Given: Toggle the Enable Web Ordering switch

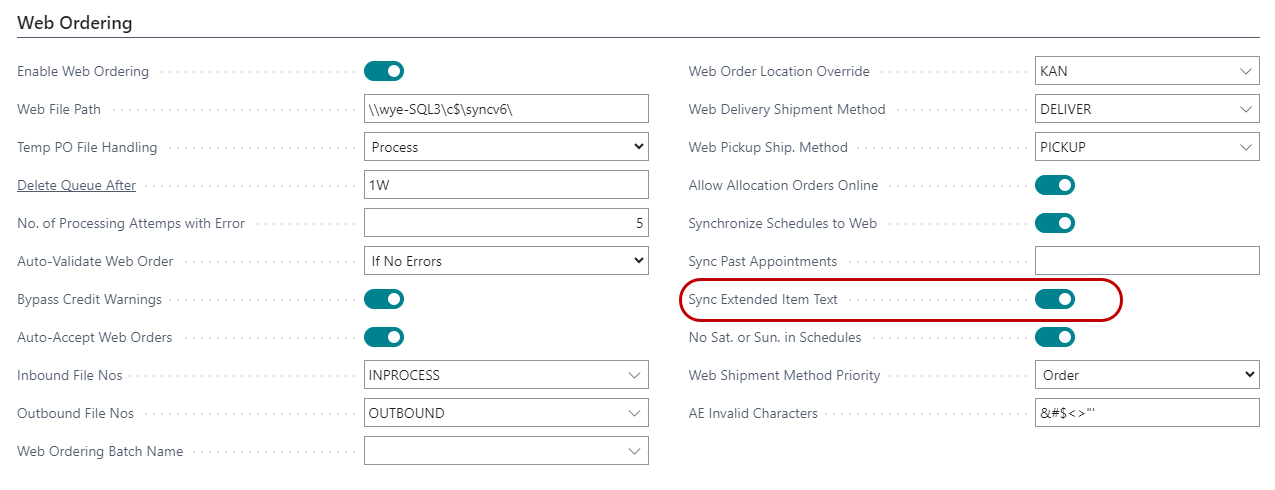Looking at the screenshot, I should coord(384,71).
